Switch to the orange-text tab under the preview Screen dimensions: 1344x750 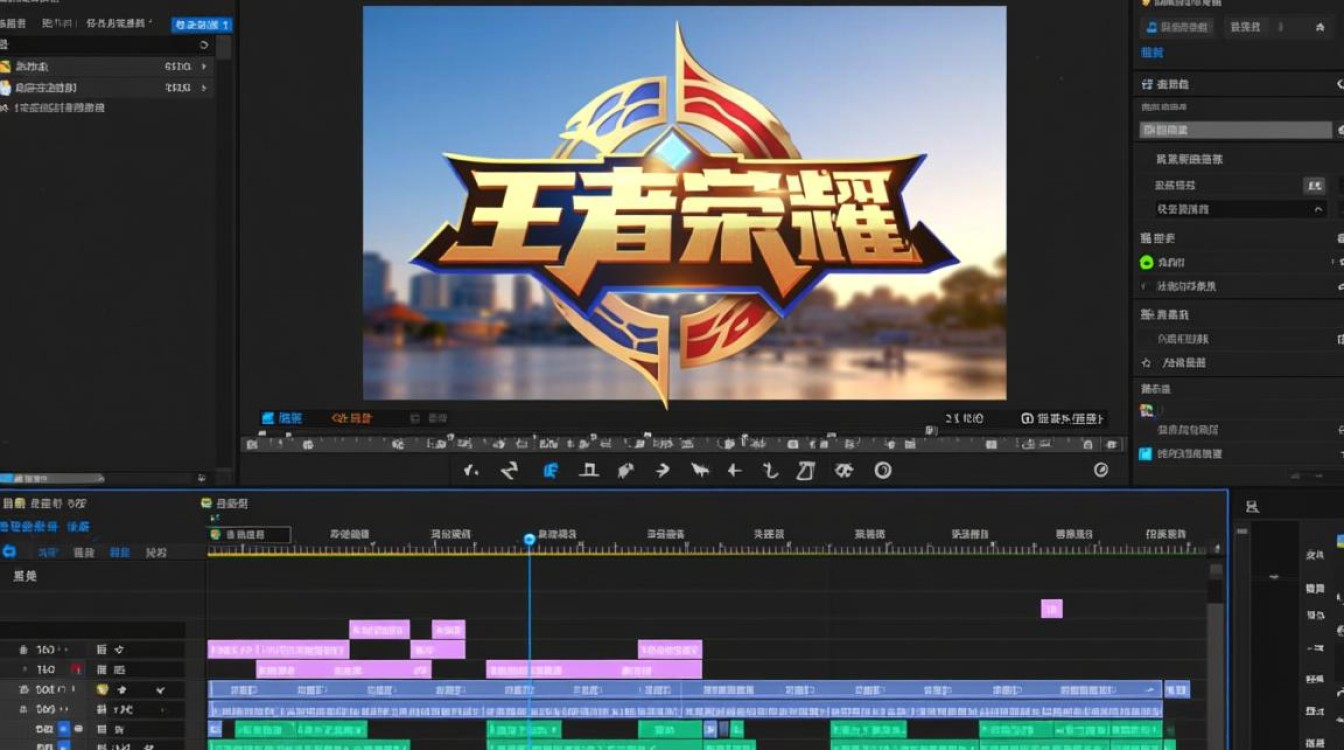pos(352,418)
